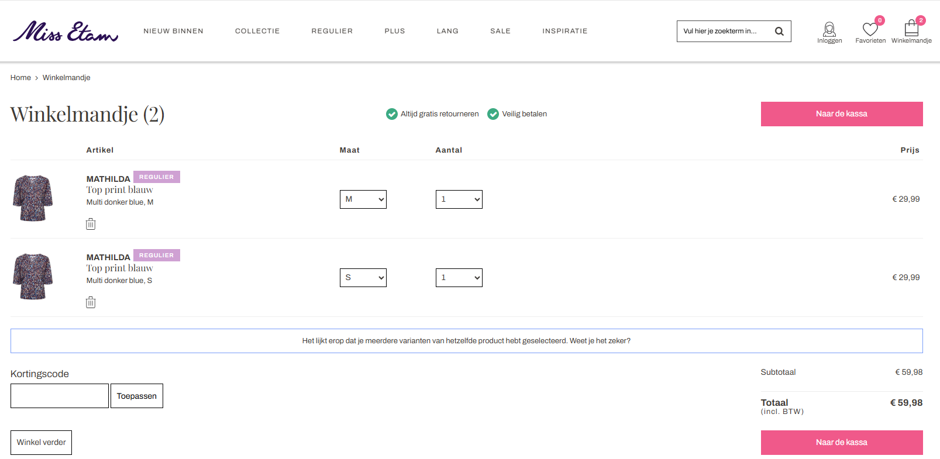Go to Home breadcrumb link
This screenshot has width=940, height=459.
coord(20,78)
